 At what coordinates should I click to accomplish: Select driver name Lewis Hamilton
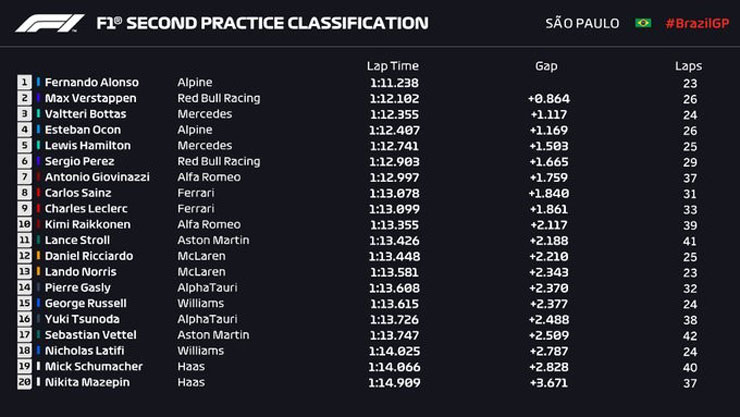point(86,146)
